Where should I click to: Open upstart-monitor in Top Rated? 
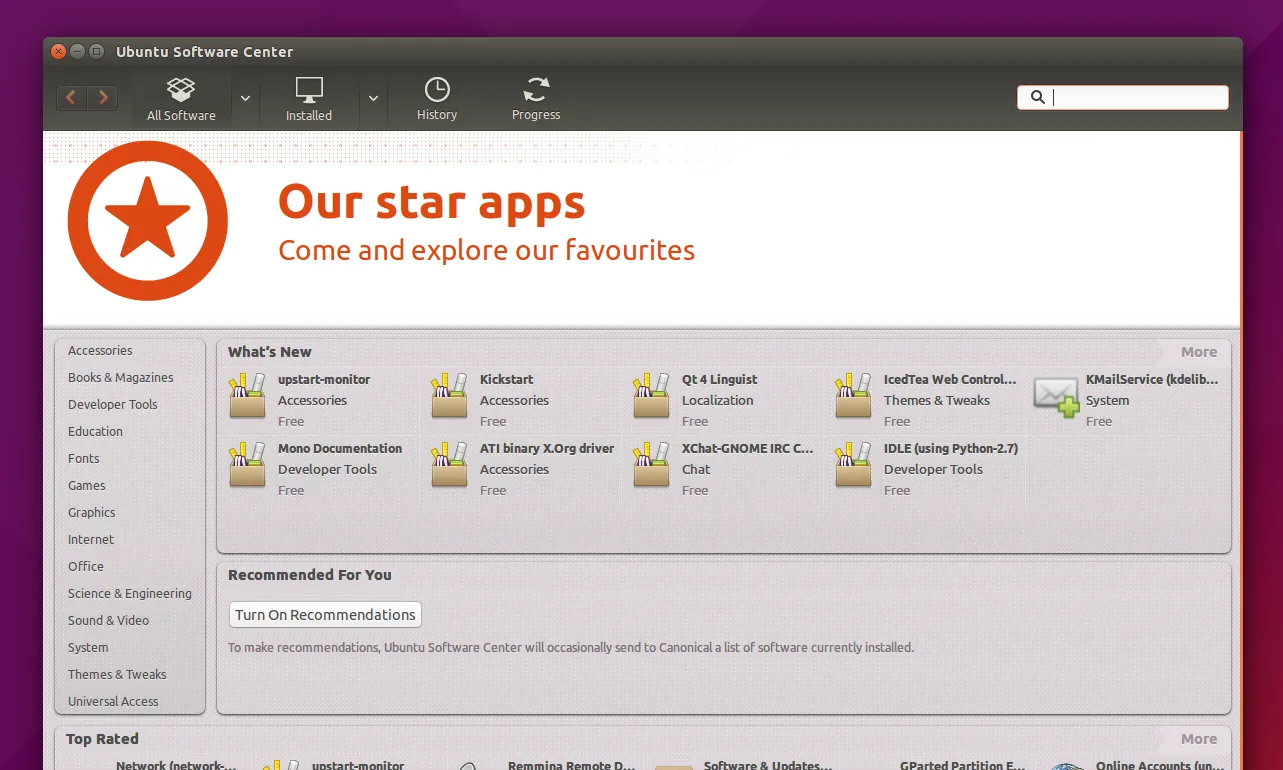pyautogui.click(x=358, y=765)
